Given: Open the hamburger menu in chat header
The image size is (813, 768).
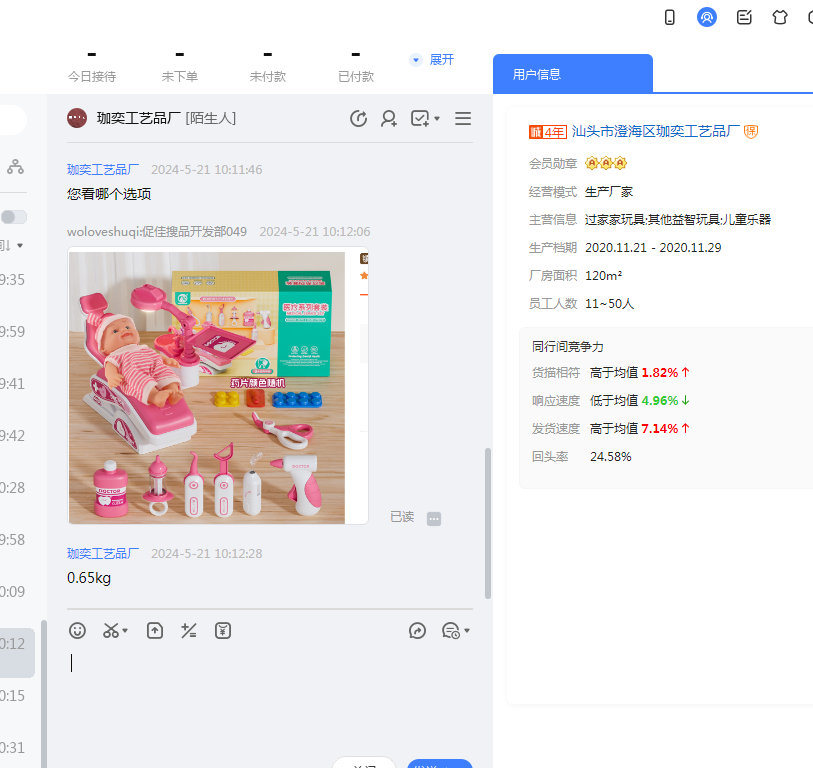Looking at the screenshot, I should coord(463,119).
